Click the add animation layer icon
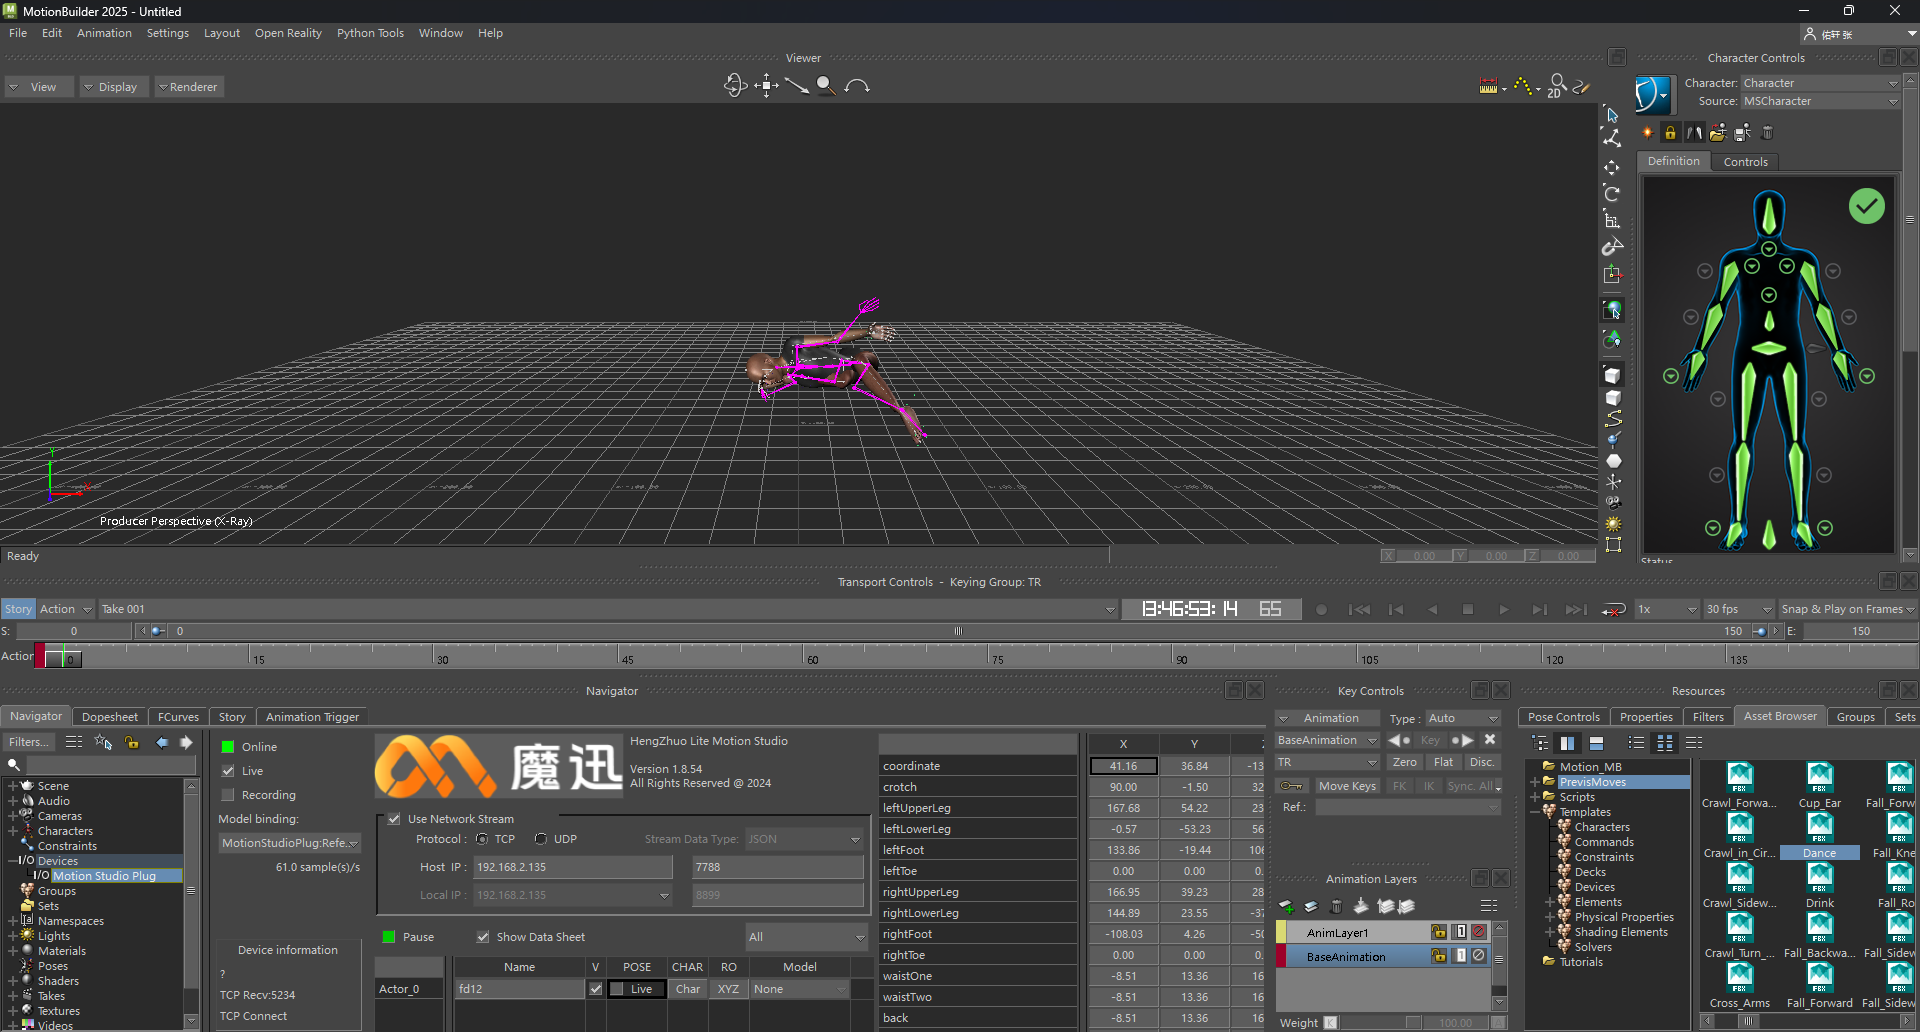This screenshot has height=1032, width=1920. click(1286, 907)
